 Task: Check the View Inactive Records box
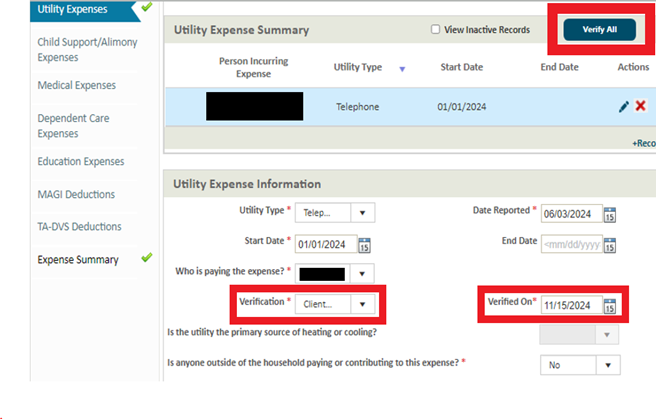click(436, 29)
